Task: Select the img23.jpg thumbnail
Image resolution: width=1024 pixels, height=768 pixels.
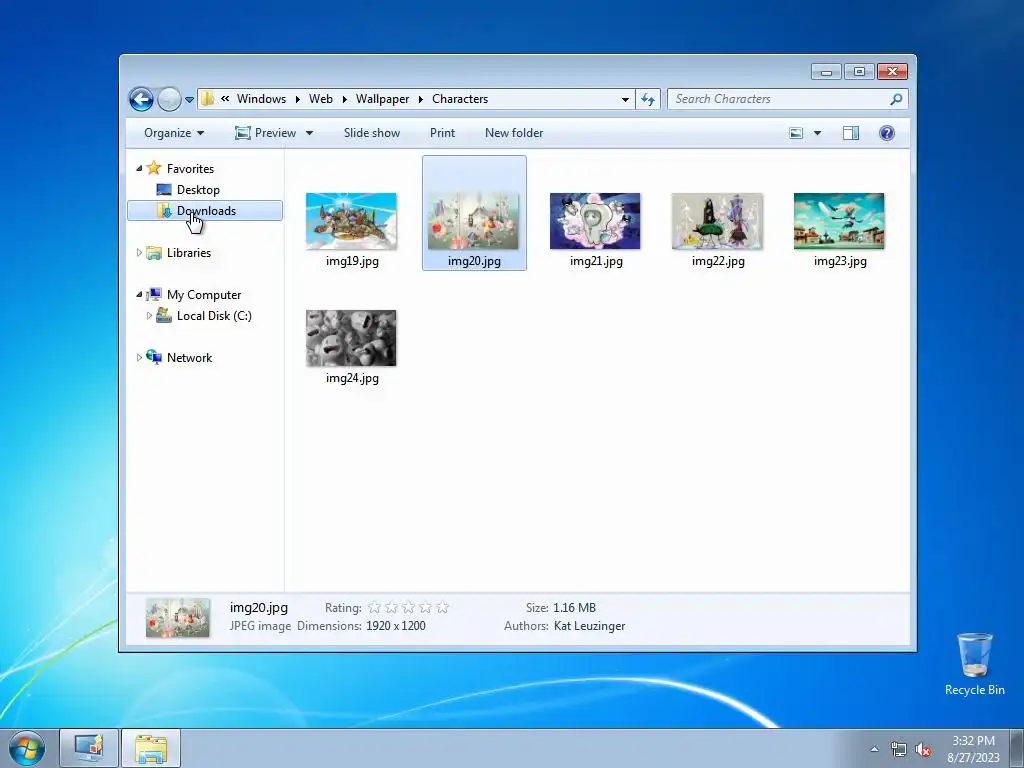Action: [x=839, y=221]
